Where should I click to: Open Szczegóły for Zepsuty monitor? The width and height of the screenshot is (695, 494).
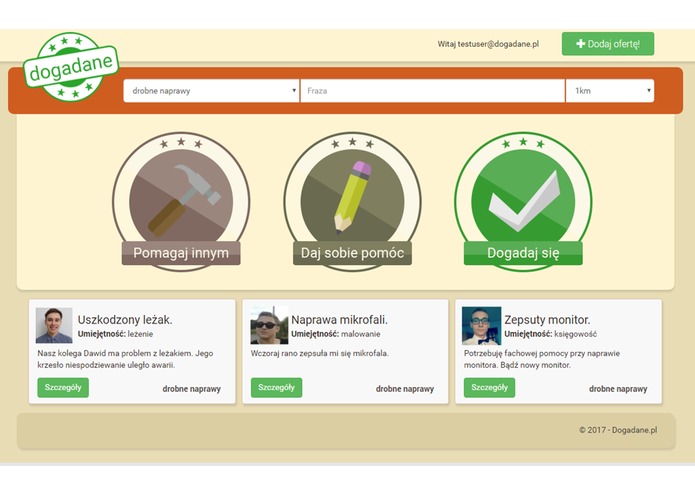(489, 388)
